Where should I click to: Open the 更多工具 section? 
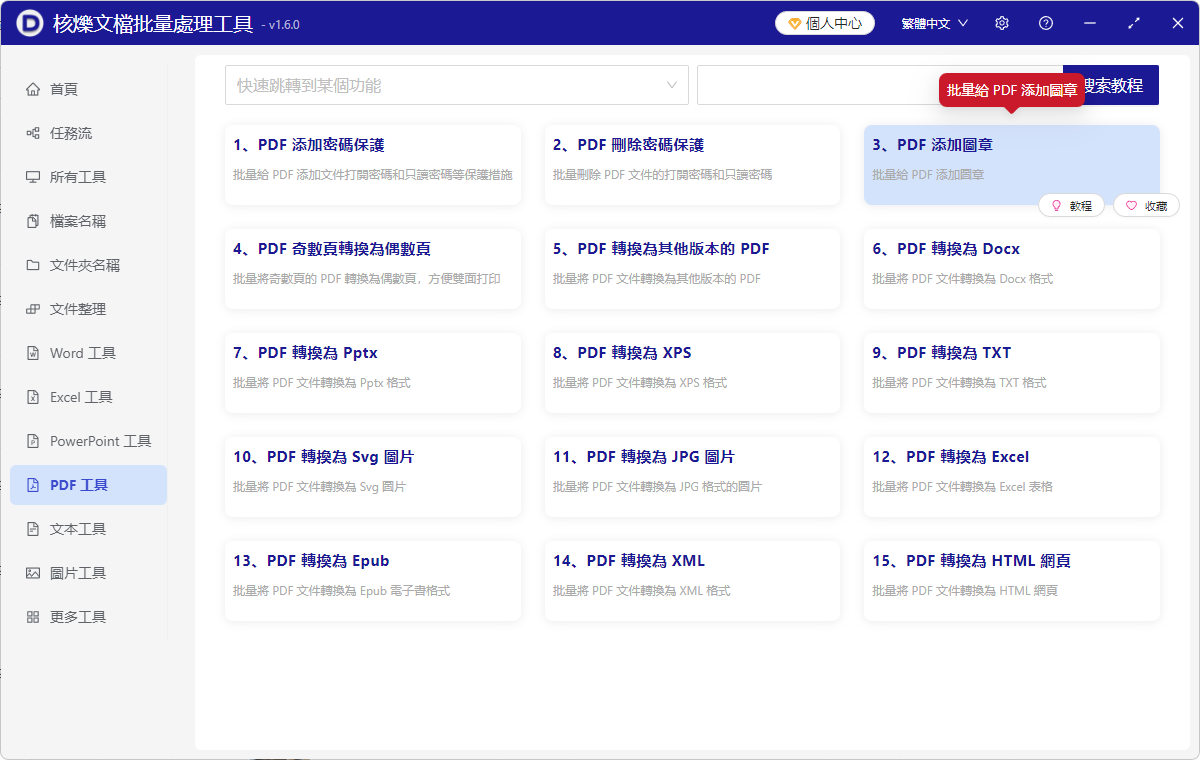tap(88, 616)
